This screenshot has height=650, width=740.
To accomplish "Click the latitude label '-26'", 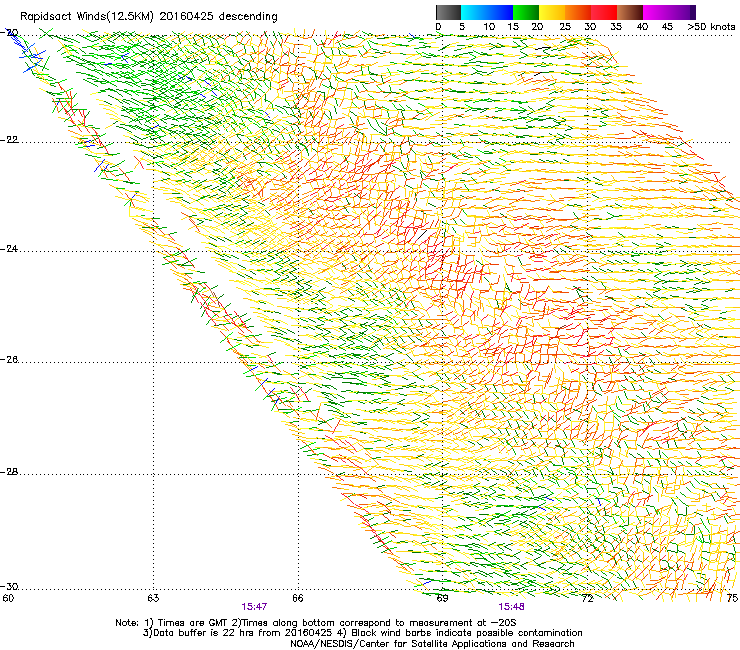I will [x=9, y=360].
